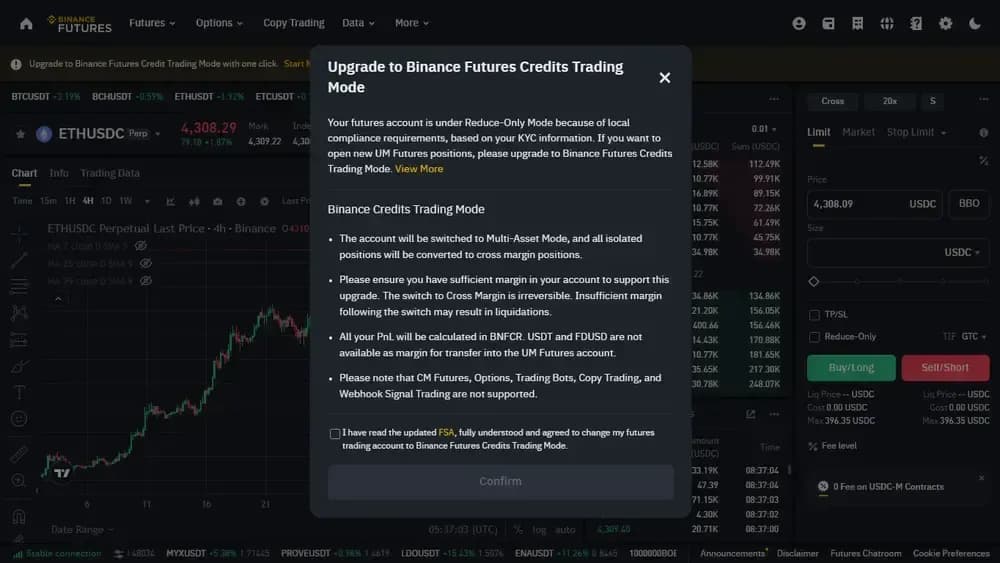This screenshot has height=563, width=1000.
Task: Expand the Options menu
Action: [x=219, y=23]
